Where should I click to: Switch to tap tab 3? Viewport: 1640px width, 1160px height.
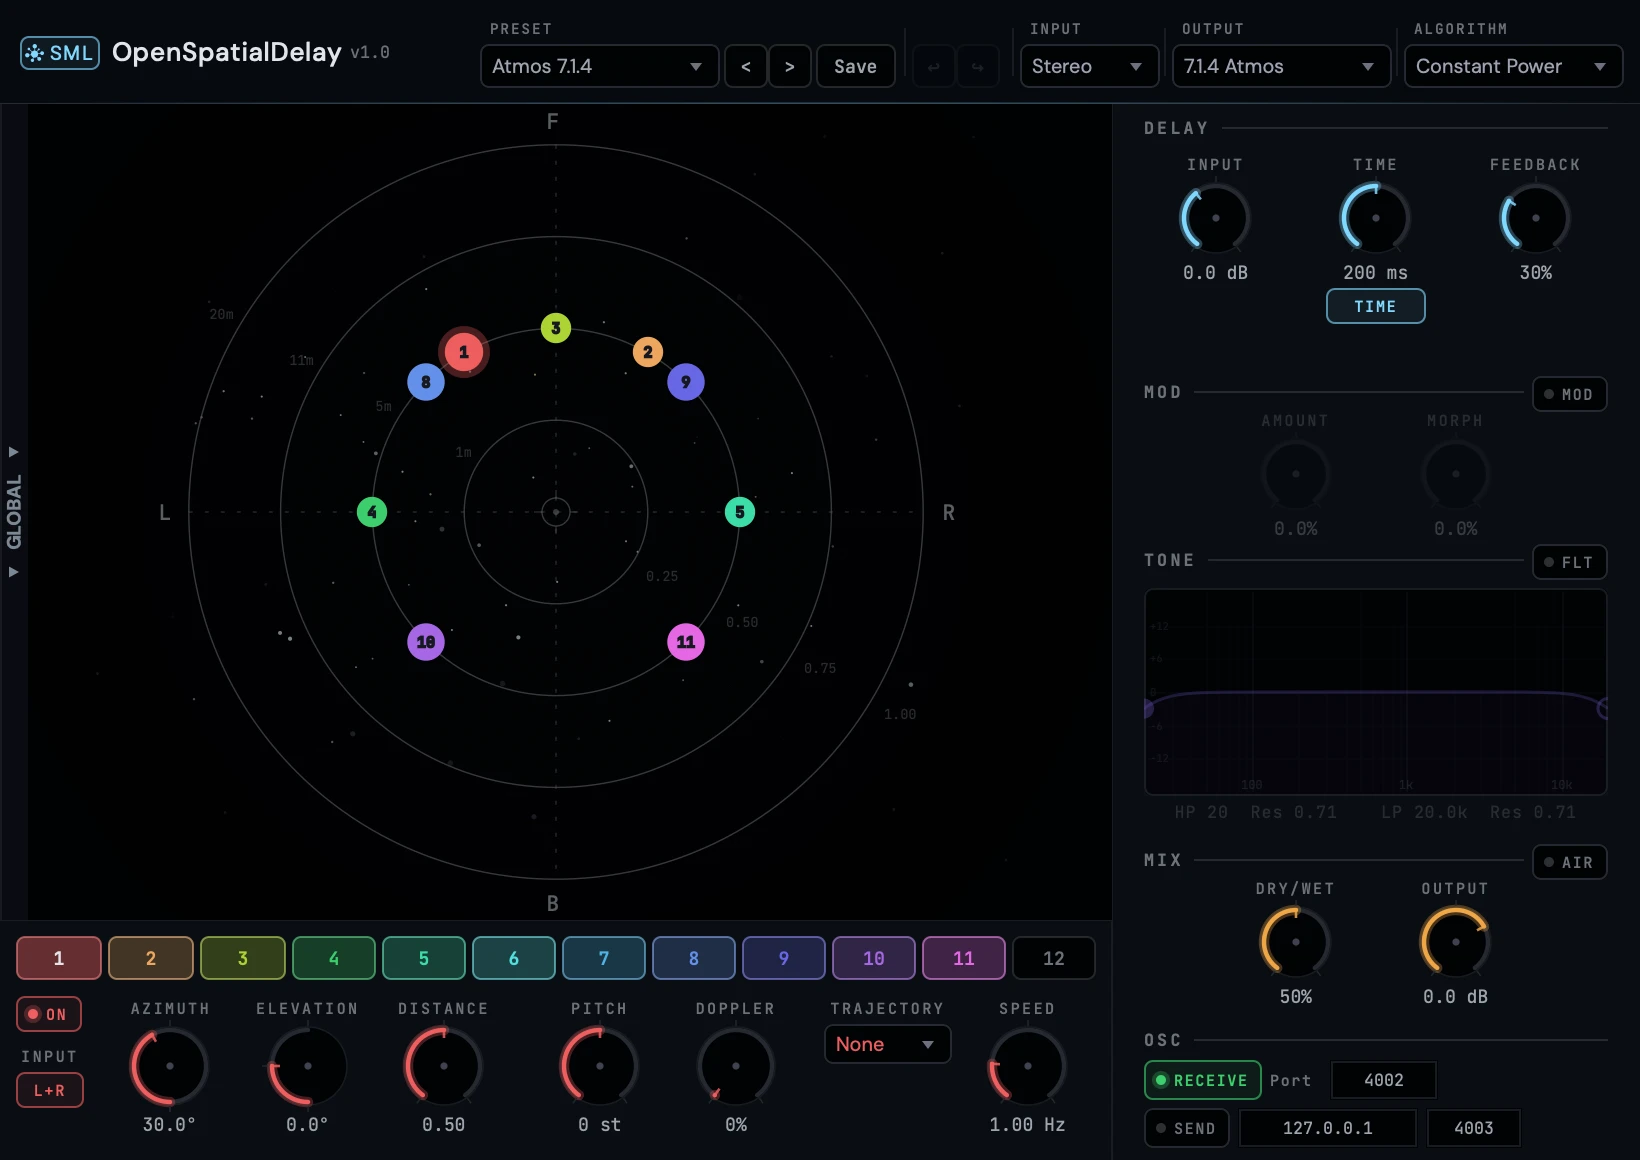[243, 958]
